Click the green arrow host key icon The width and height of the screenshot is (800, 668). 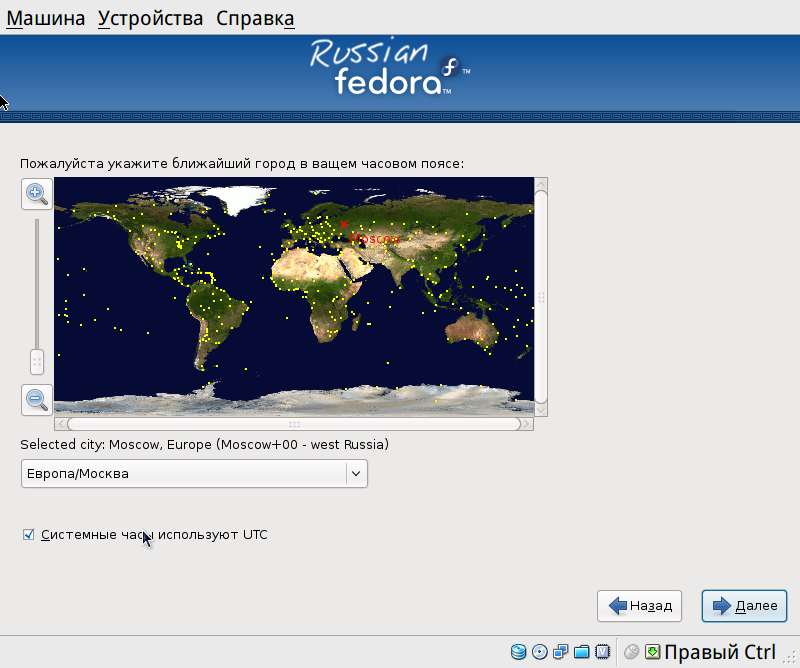653,652
